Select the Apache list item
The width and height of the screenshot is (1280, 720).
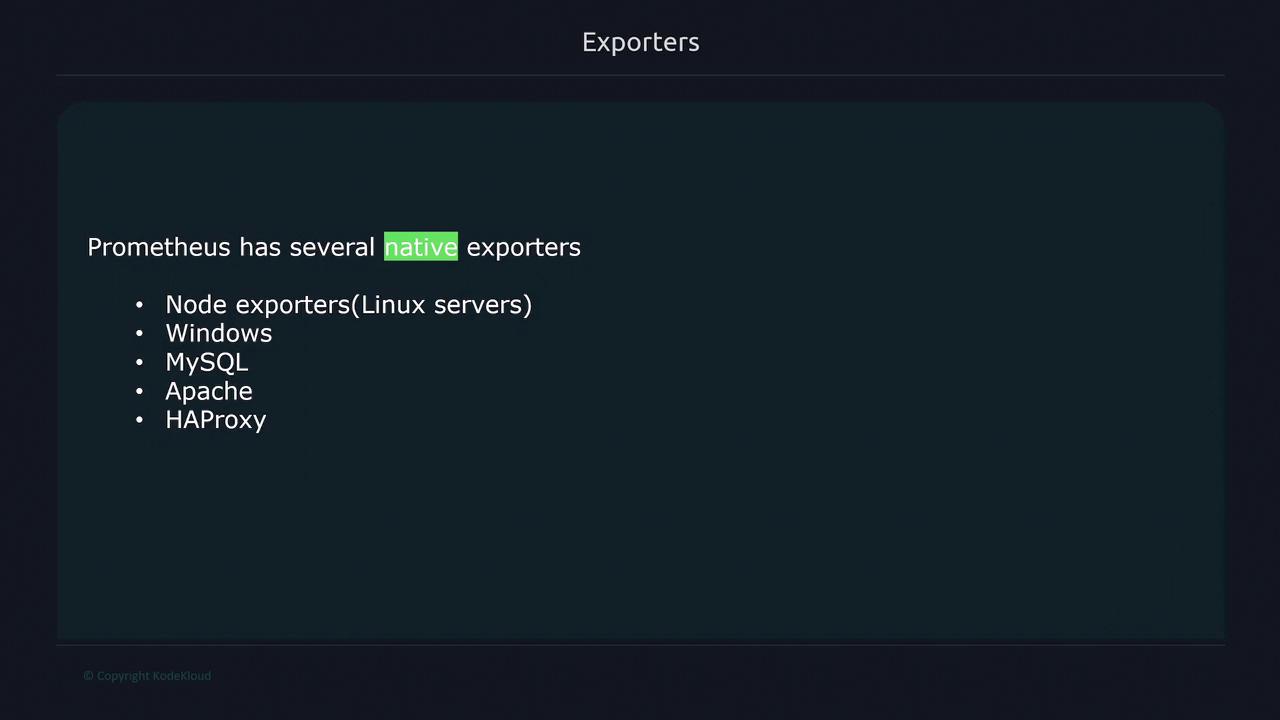tap(208, 391)
